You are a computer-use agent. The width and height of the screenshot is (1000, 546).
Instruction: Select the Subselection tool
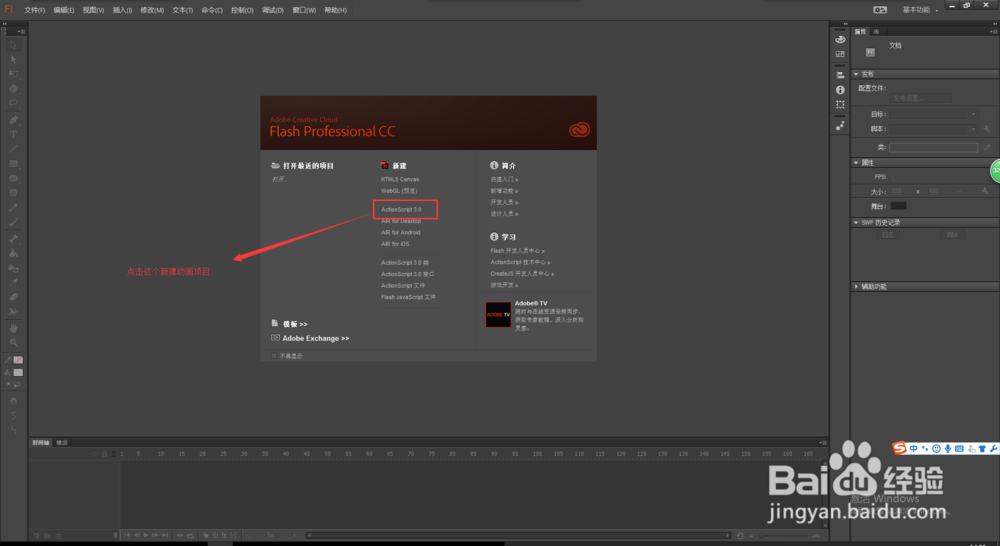(x=13, y=59)
